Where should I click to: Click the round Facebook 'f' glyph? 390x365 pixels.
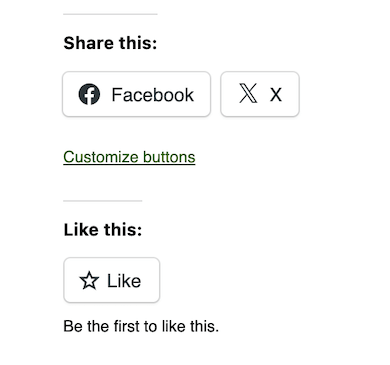point(89,94)
